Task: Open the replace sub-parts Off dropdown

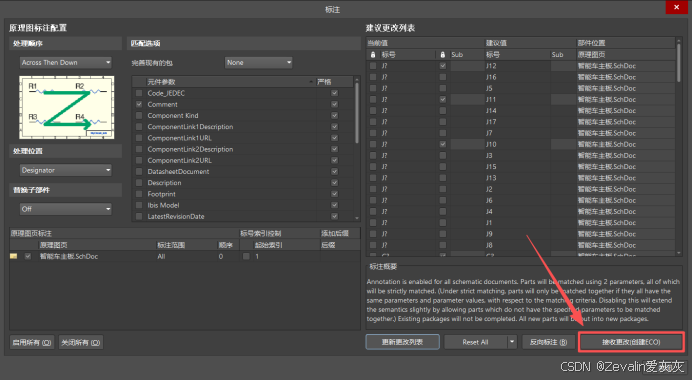Action: click(x=66, y=209)
